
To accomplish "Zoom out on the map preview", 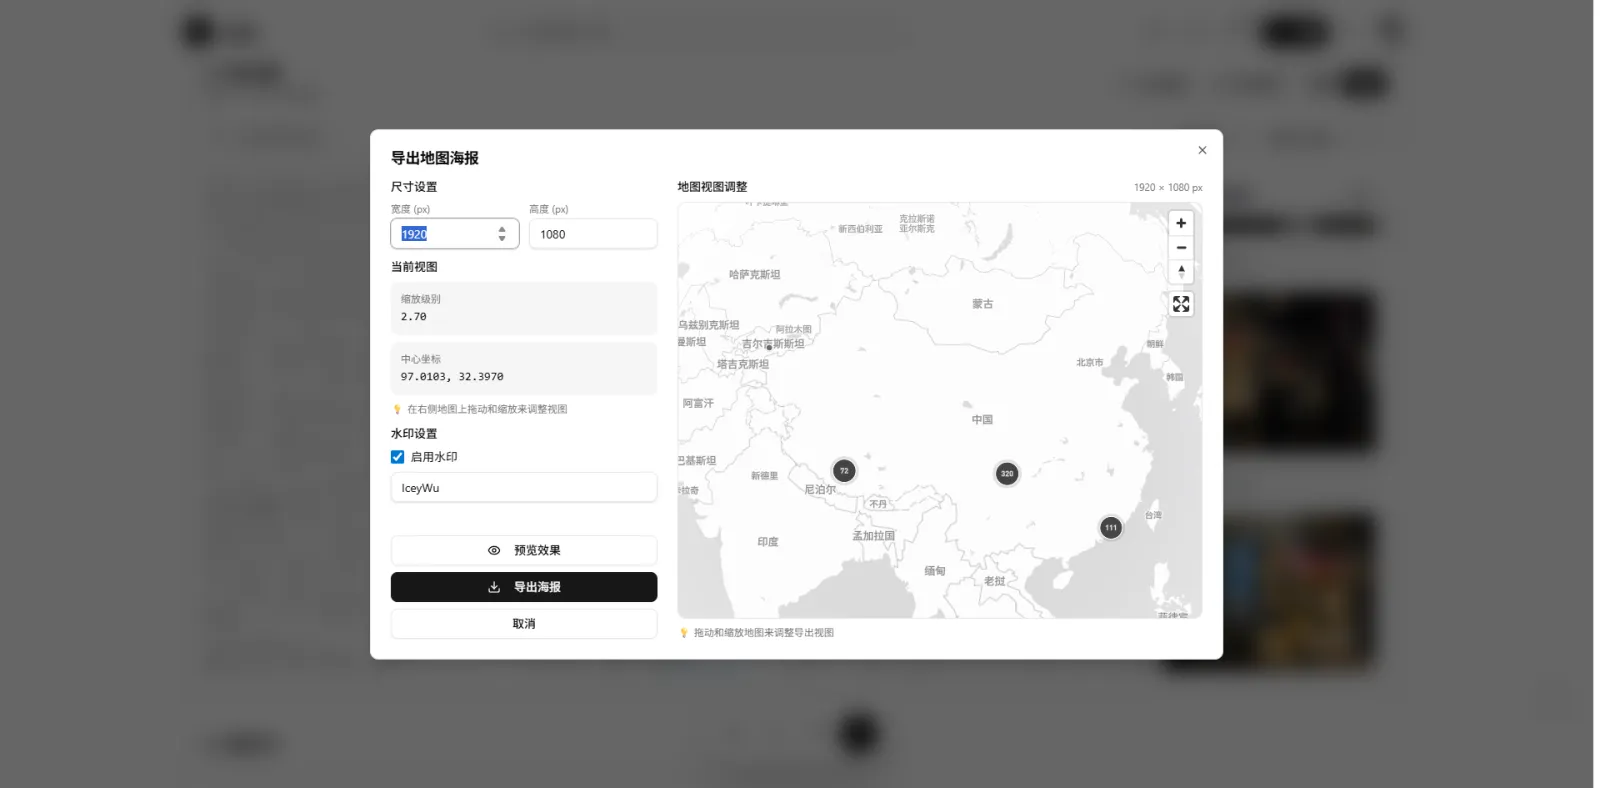I will [1181, 248].
